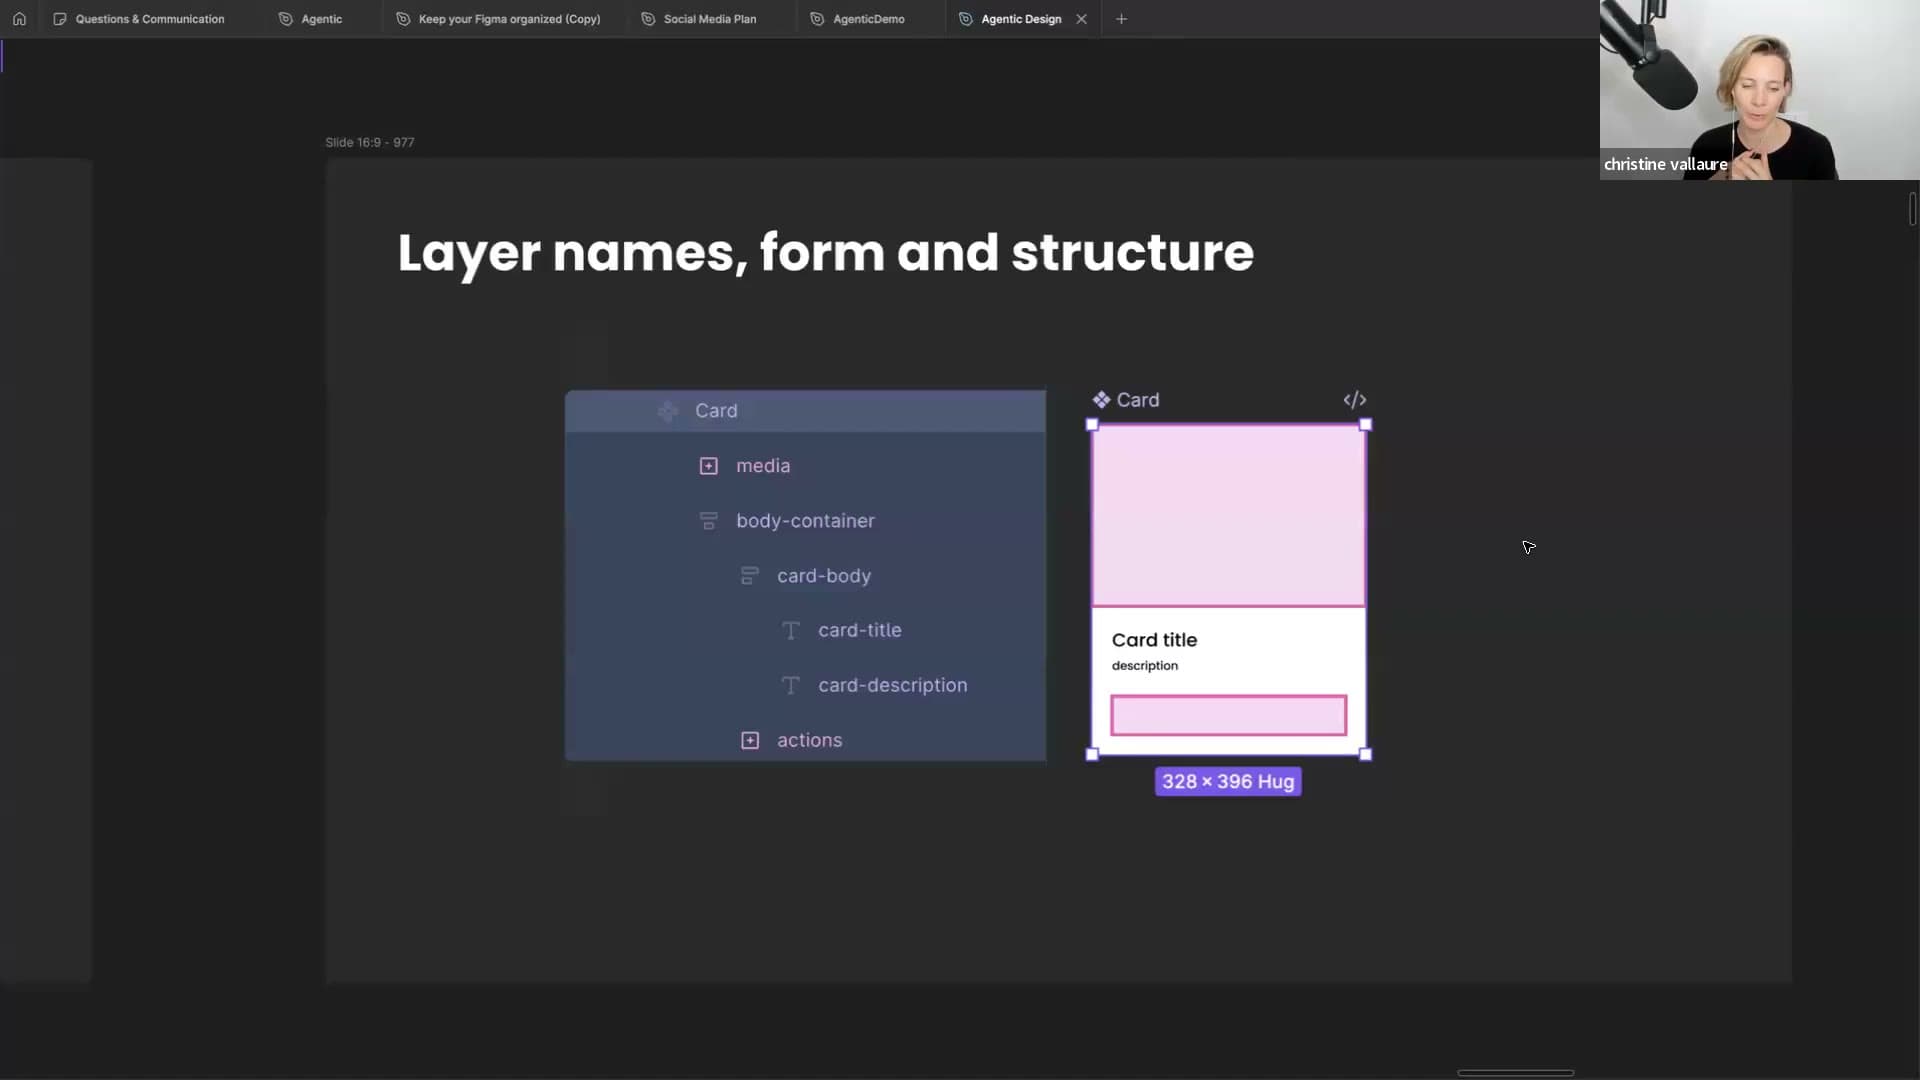
Task: Click the AgenticDemo tab icon
Action: point(817,19)
